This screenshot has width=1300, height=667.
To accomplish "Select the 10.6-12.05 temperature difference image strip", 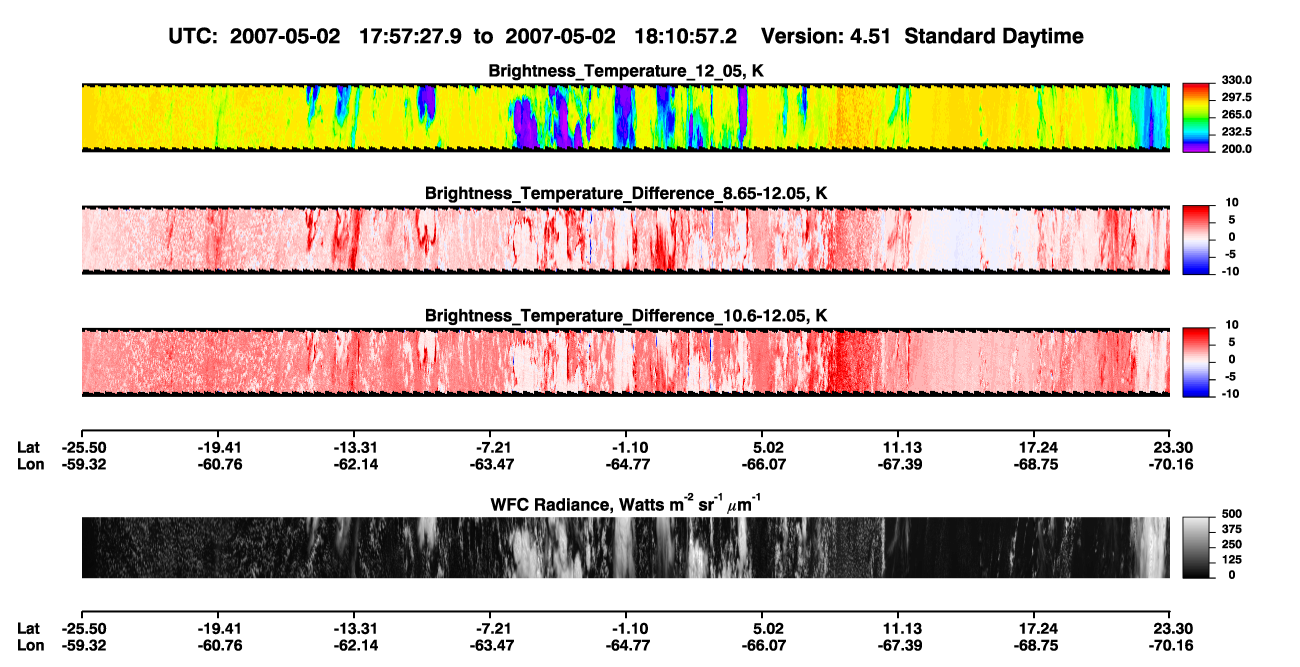I will pyautogui.click(x=625, y=361).
